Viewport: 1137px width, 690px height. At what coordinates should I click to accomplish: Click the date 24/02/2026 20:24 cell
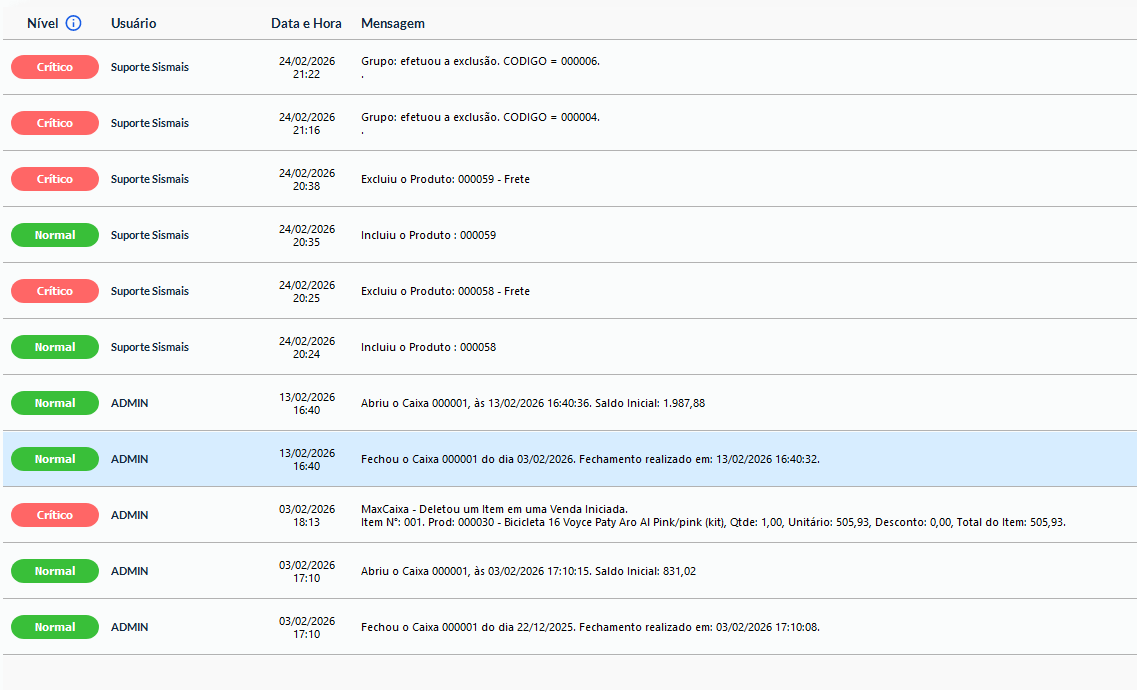tap(307, 347)
